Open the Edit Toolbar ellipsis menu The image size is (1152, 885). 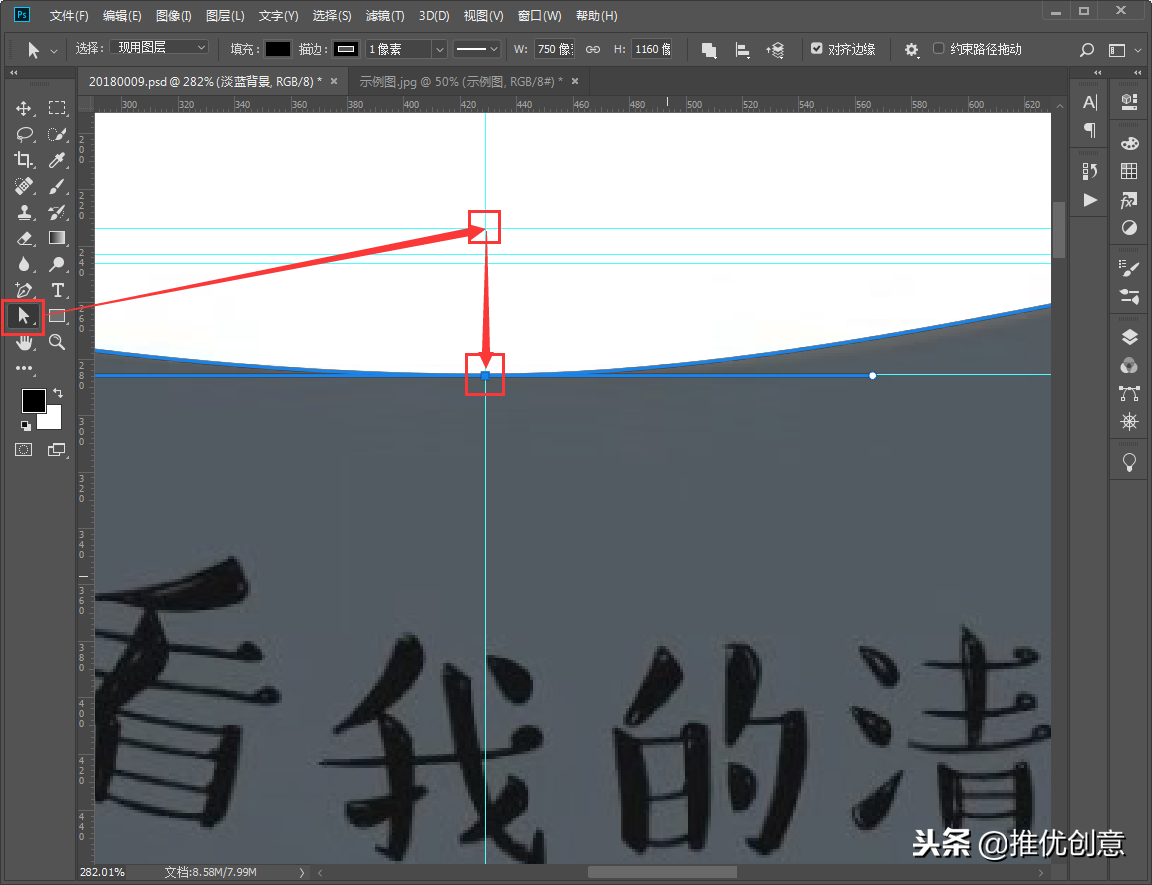[x=24, y=368]
